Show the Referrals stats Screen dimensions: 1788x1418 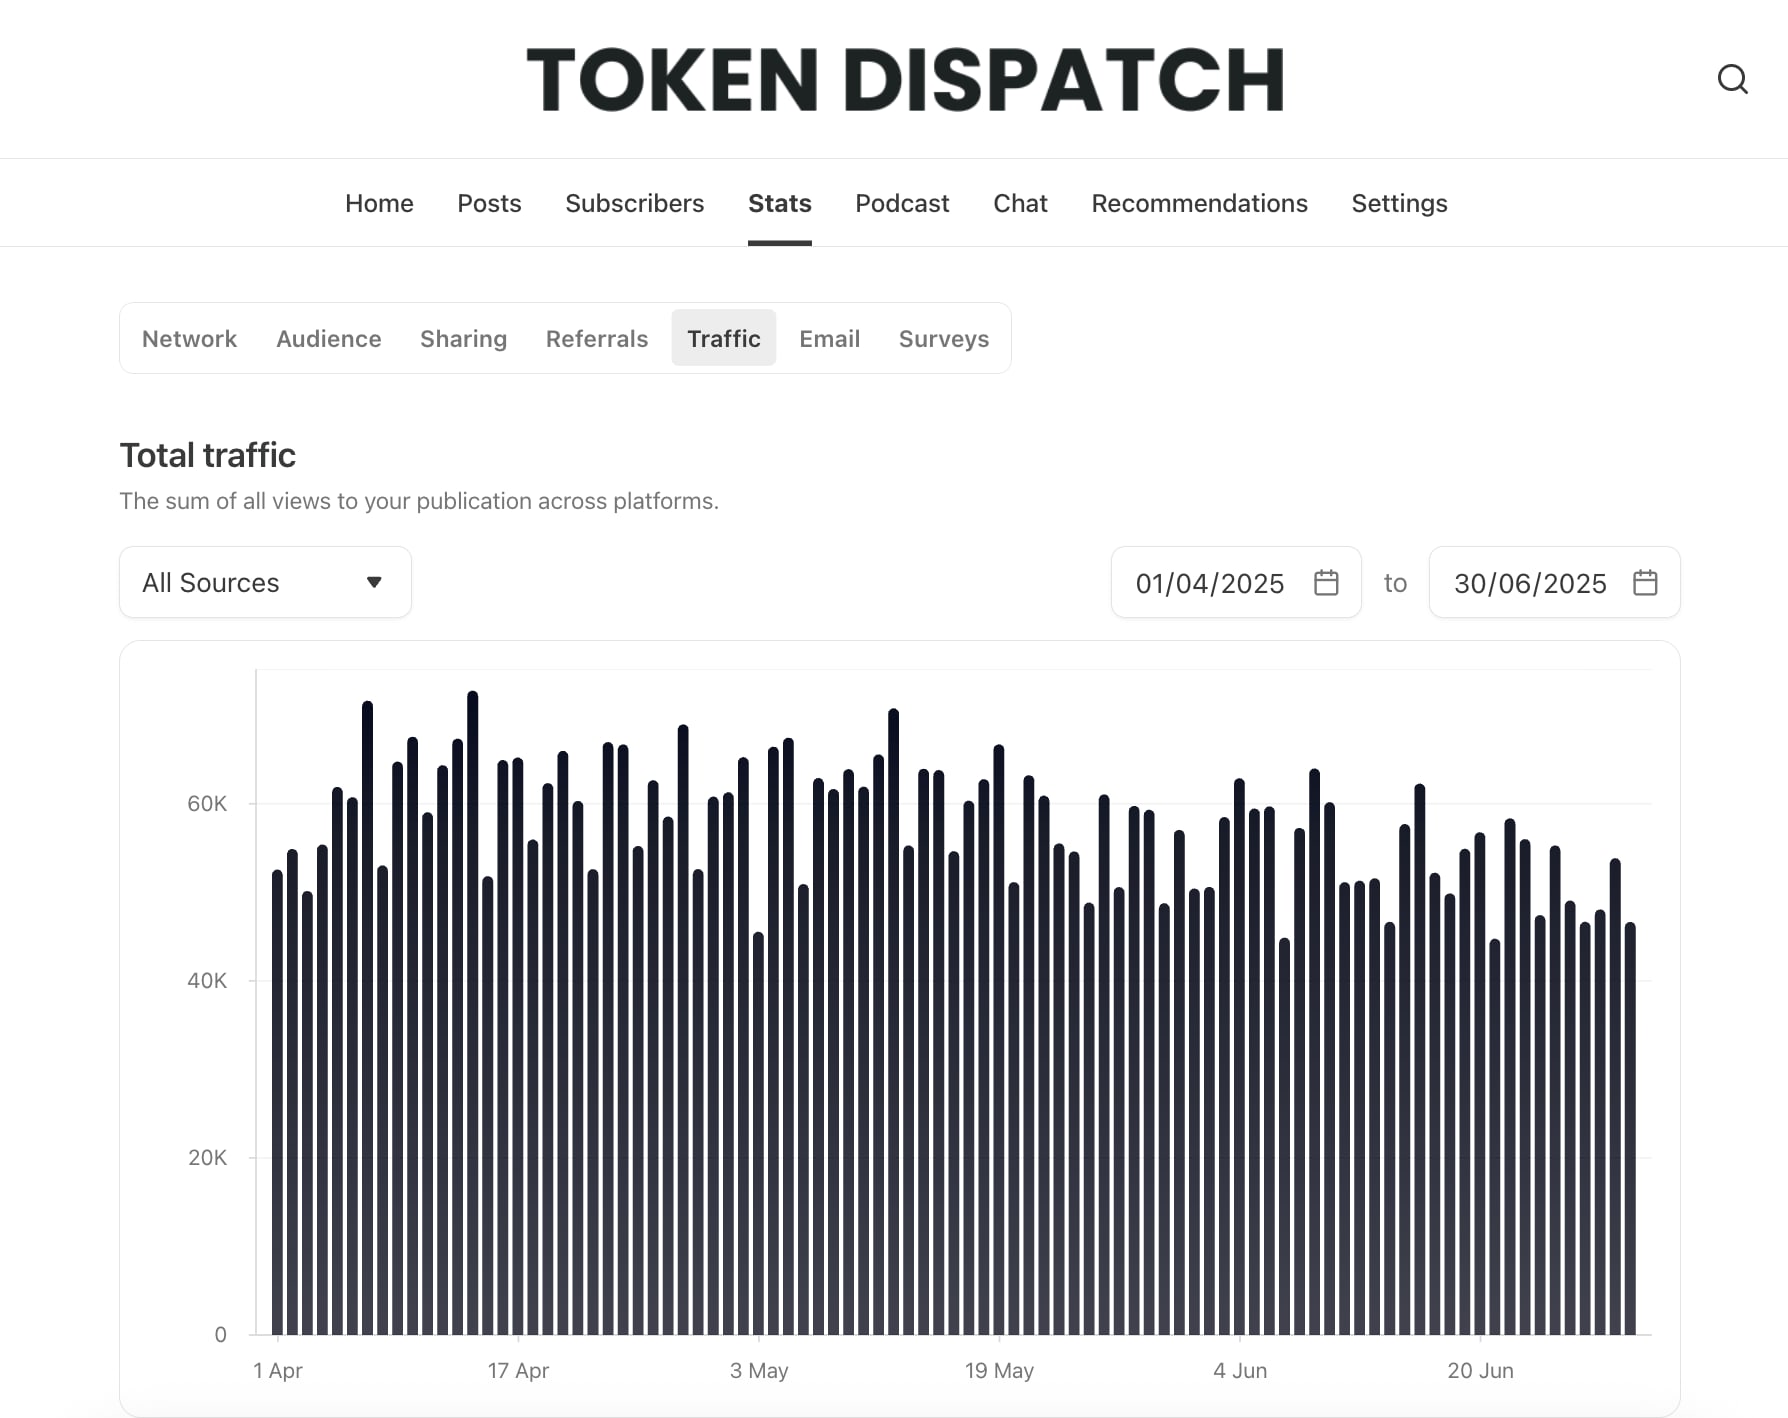pyautogui.click(x=596, y=338)
